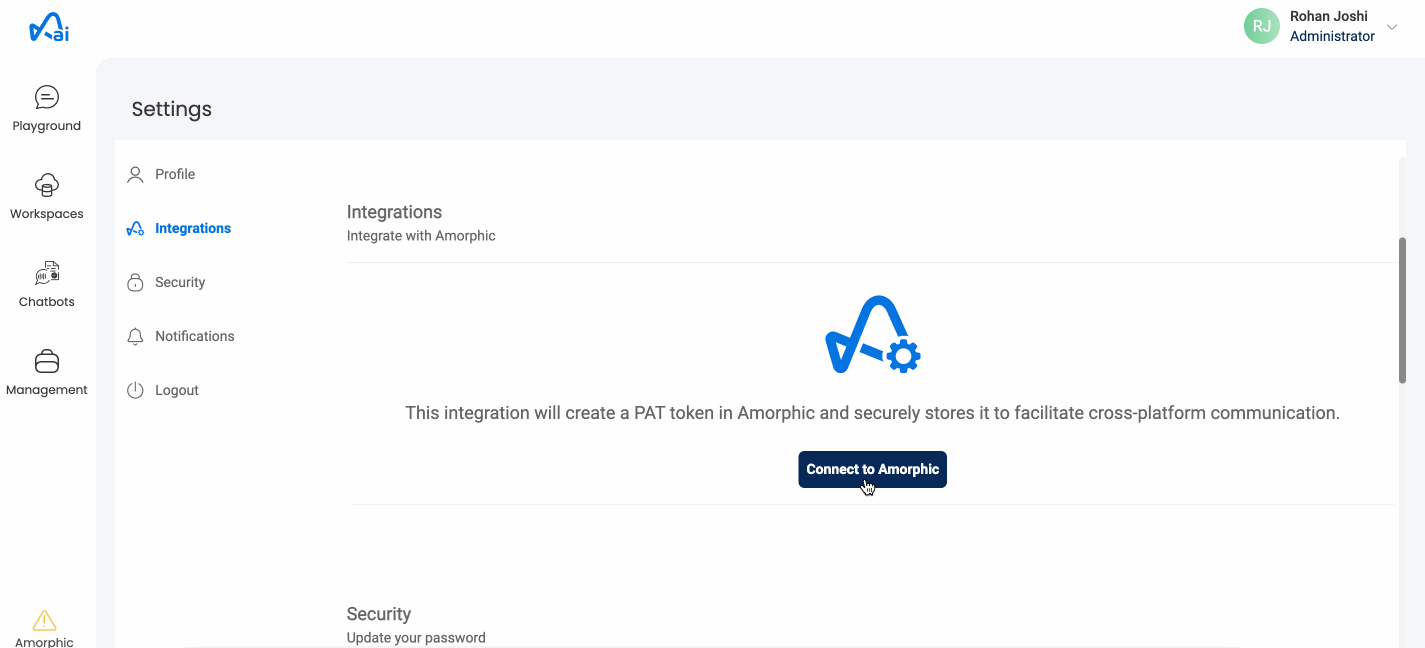Click the Amorphic integration gear logo
The width and height of the screenshot is (1425, 648).
(x=872, y=335)
